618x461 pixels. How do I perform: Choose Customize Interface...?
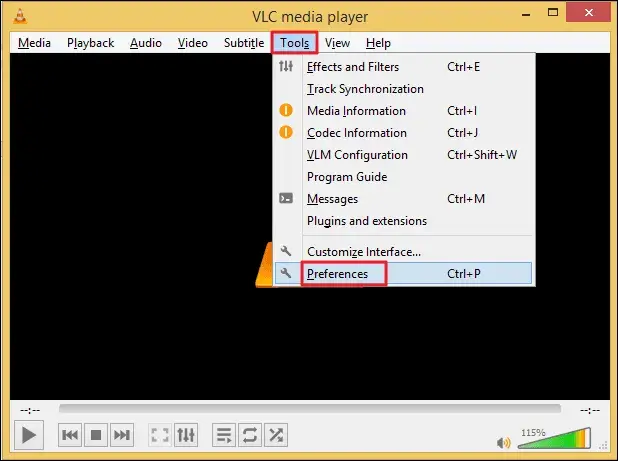(x=403, y=251)
